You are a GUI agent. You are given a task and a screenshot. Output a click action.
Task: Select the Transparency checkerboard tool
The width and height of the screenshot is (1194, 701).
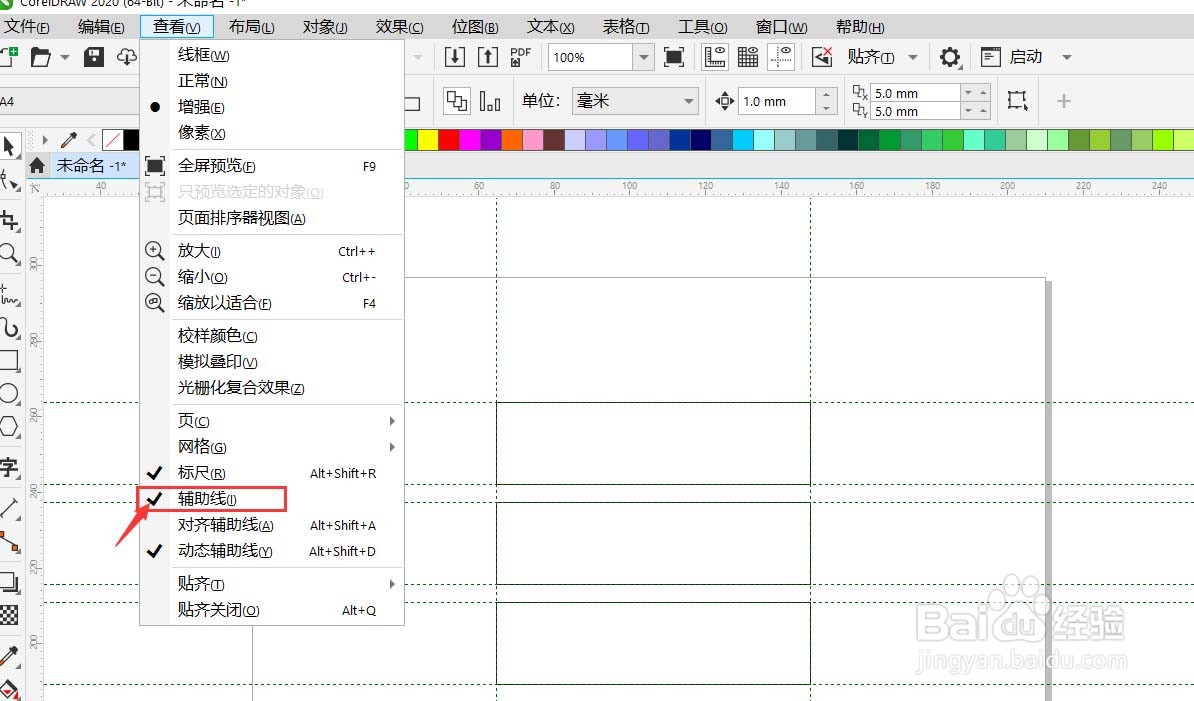[9, 615]
